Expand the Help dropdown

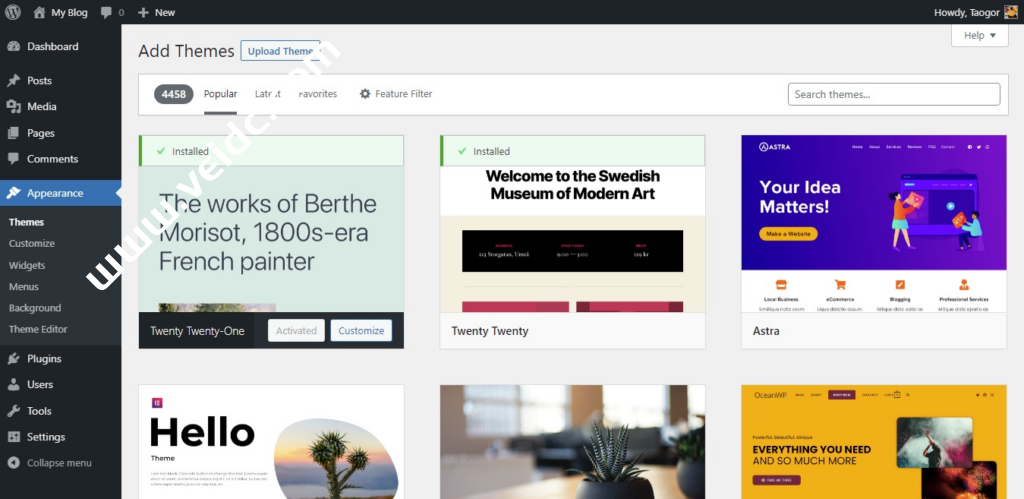pyautogui.click(x=980, y=35)
